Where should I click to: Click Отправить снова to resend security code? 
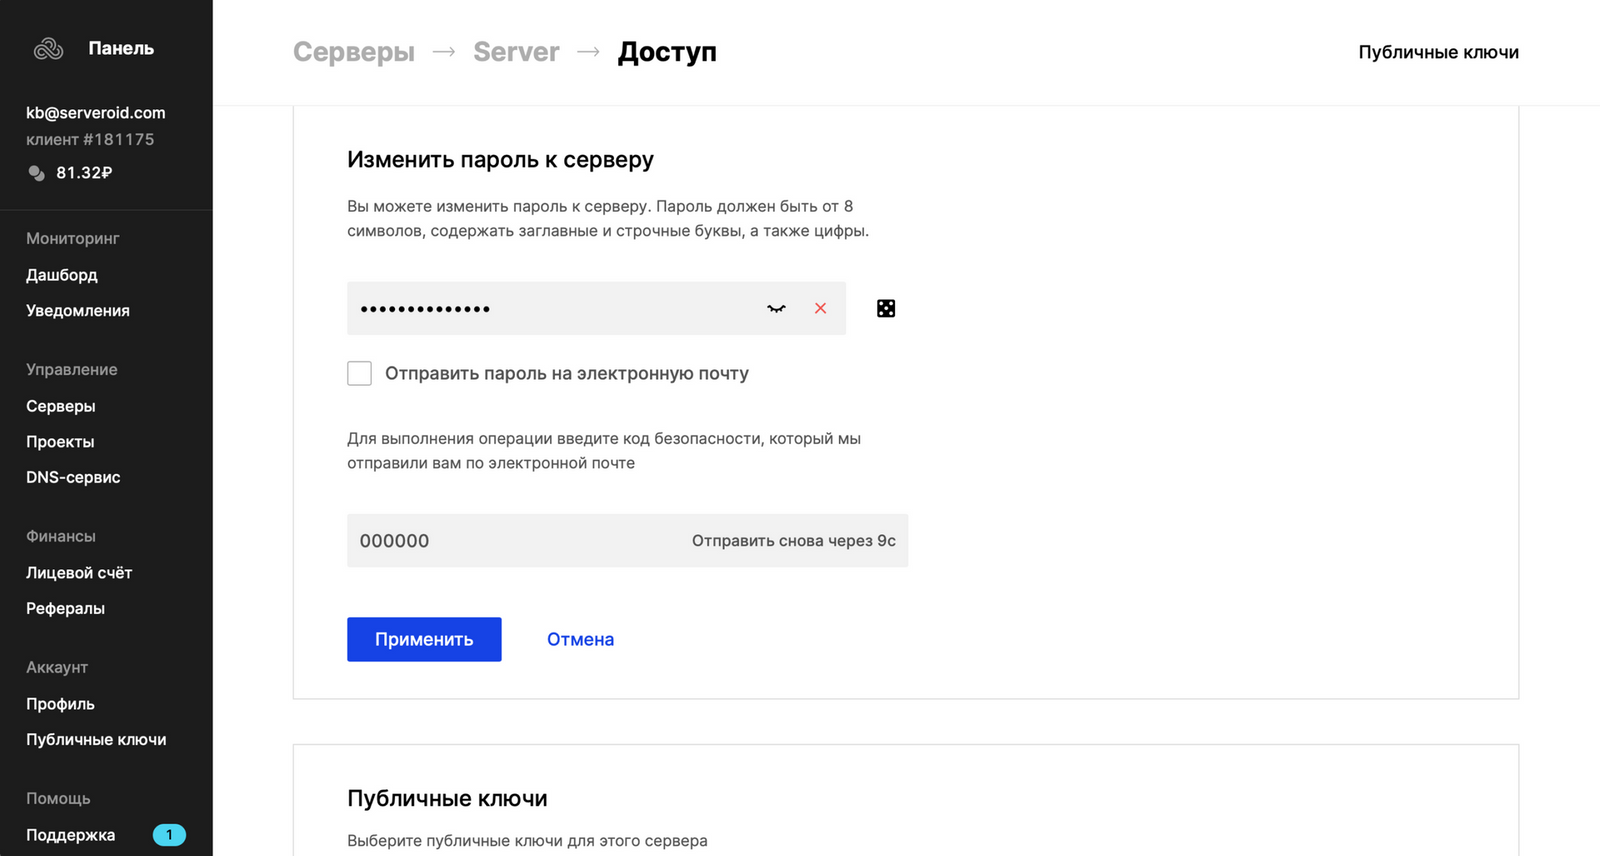pos(793,540)
